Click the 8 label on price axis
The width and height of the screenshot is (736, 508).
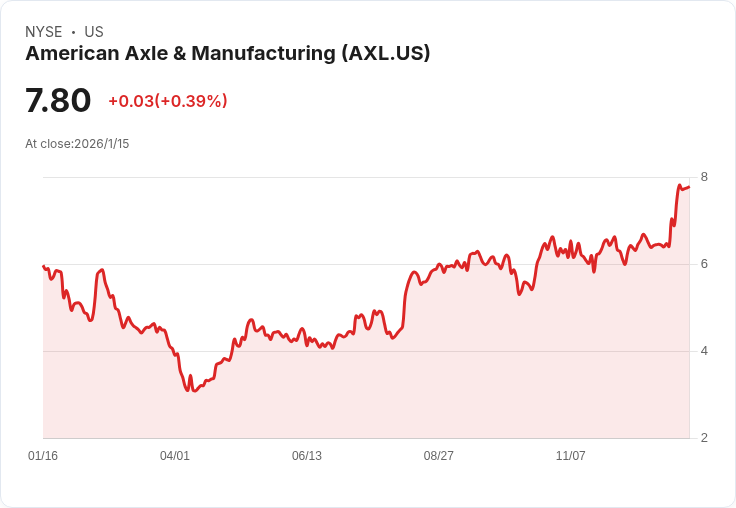coord(704,177)
